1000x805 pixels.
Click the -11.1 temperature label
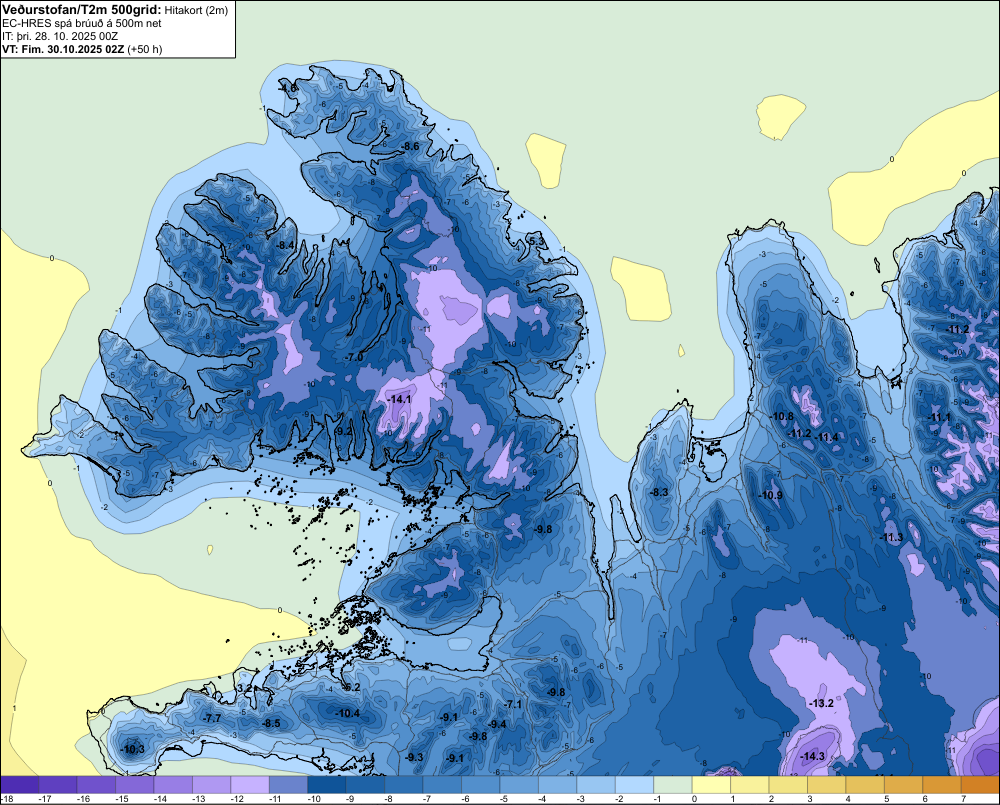click(x=939, y=417)
